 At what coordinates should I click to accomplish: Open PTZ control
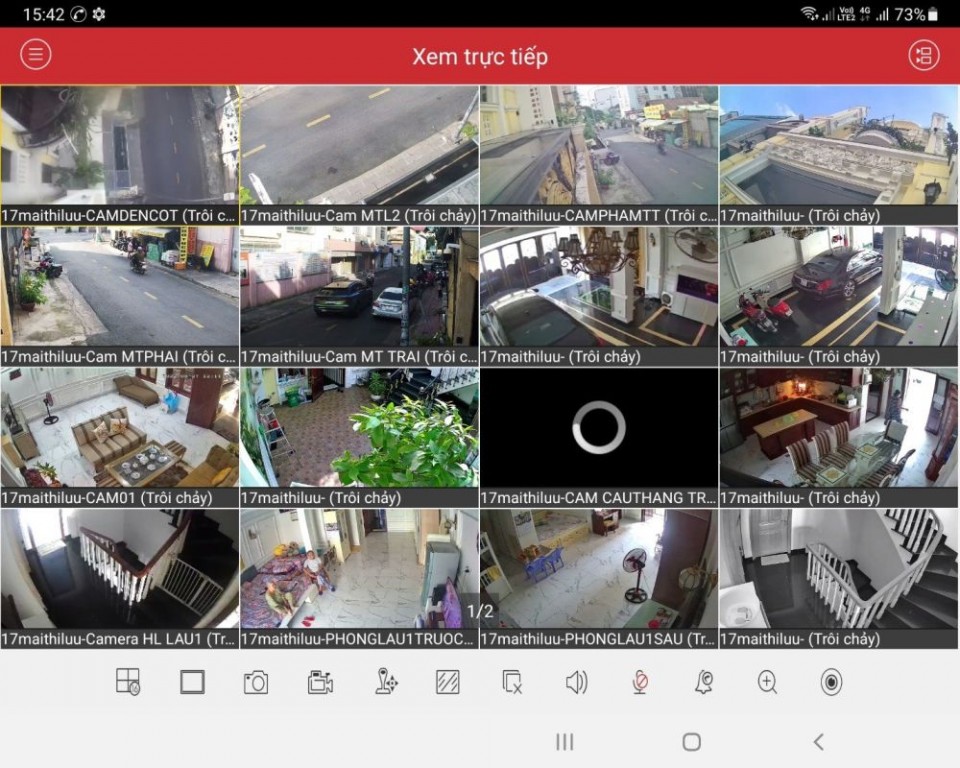click(384, 682)
